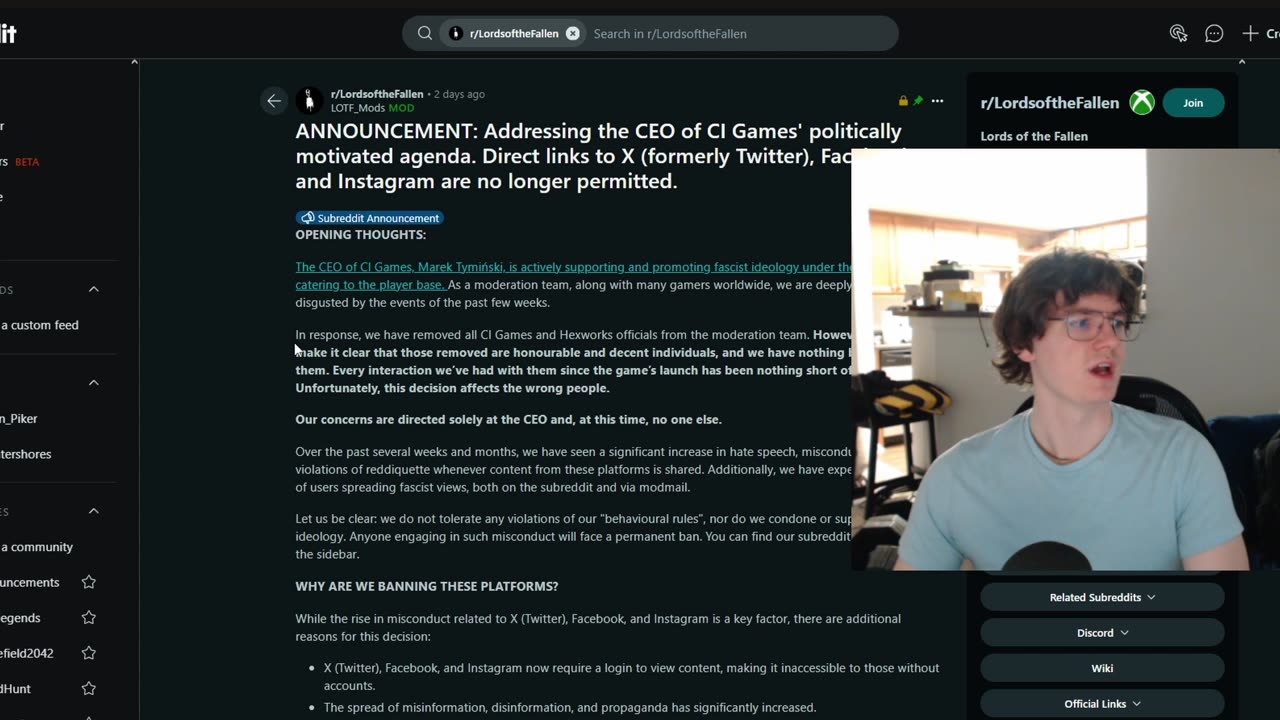This screenshot has height=720, width=1280.
Task: Open the post options three-dot menu
Action: 937,101
